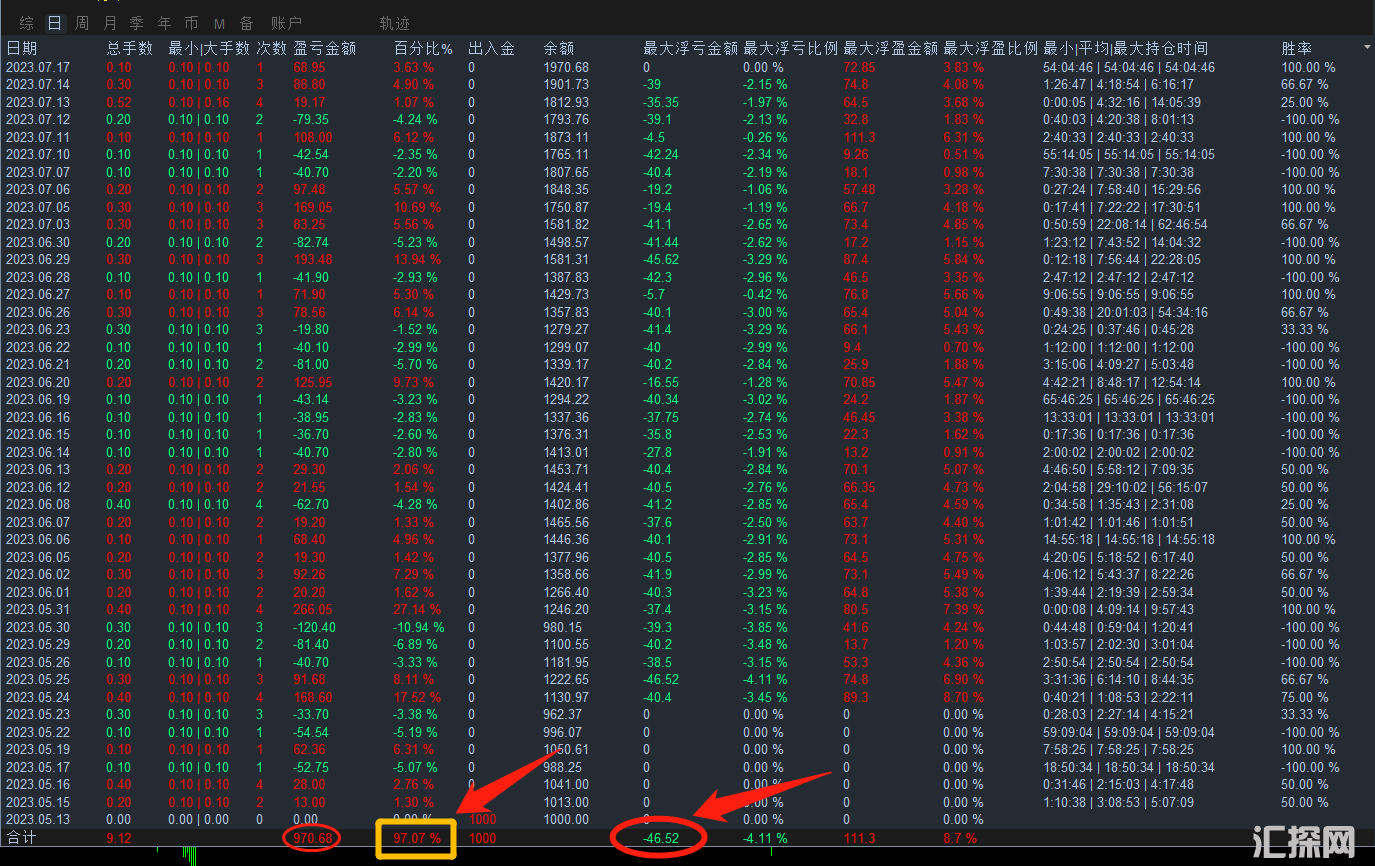Click the 百分比% column header
The width and height of the screenshot is (1375, 866).
(423, 48)
